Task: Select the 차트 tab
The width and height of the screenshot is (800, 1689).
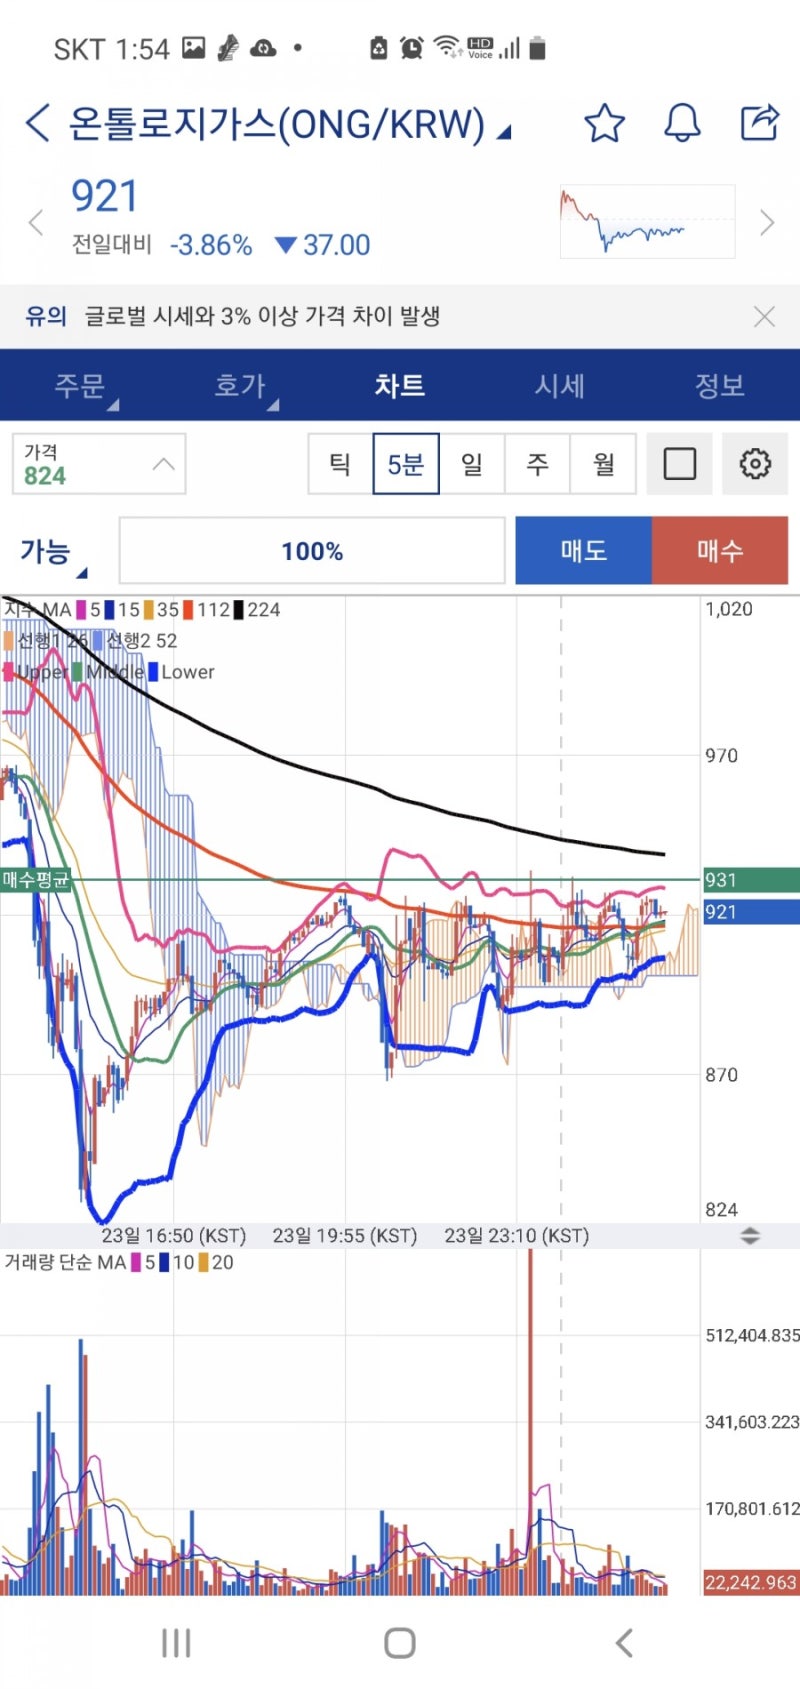Action: pyautogui.click(x=400, y=386)
